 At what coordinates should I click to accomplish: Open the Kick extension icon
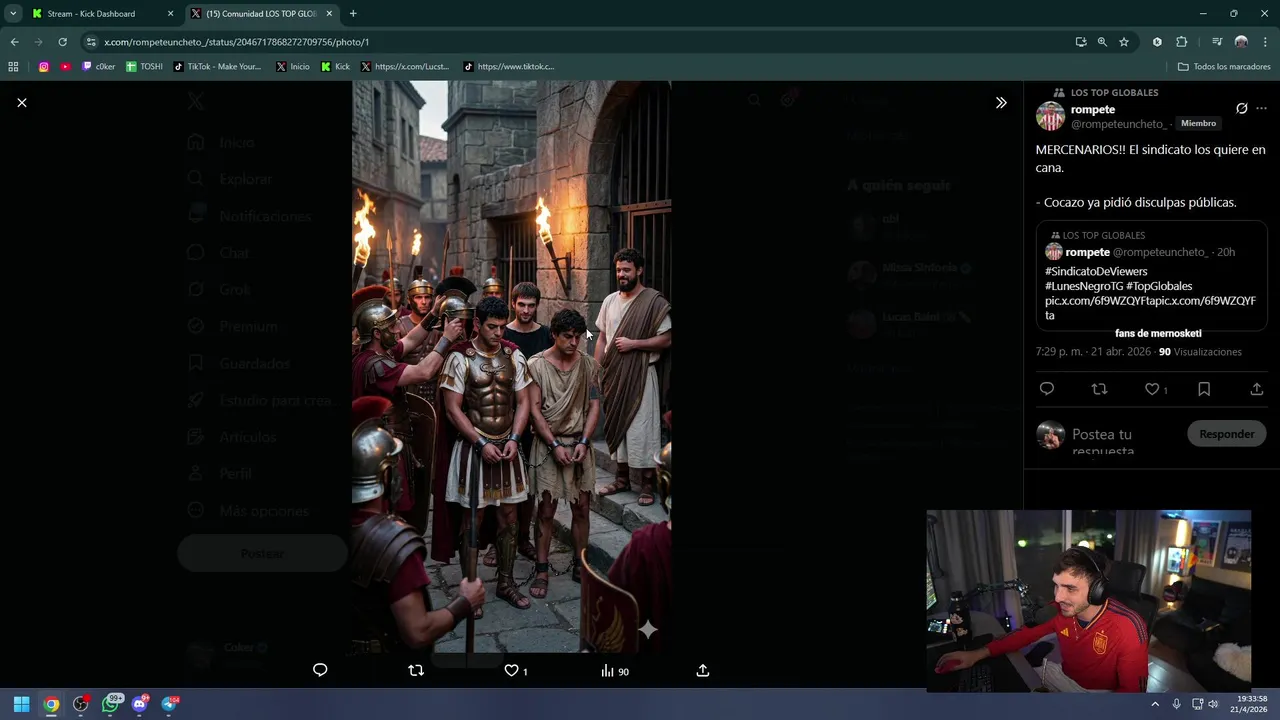(x=1157, y=42)
